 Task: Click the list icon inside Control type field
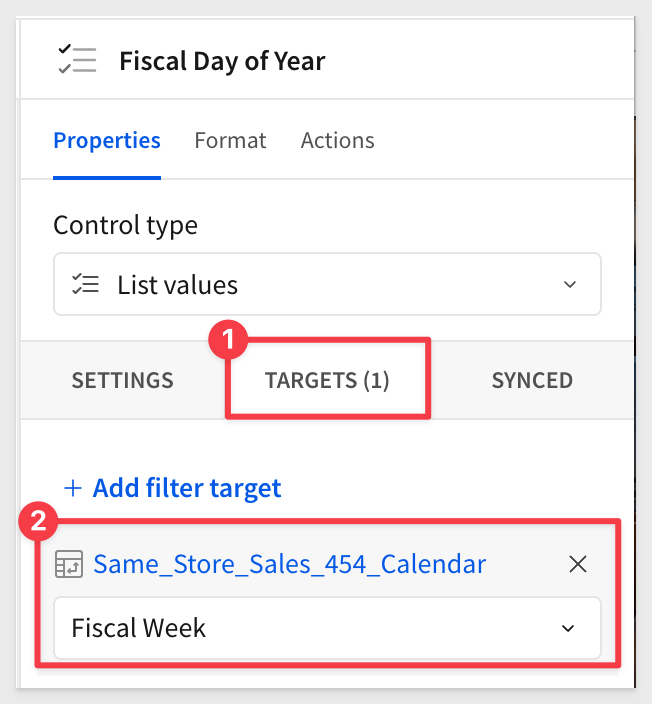point(84,285)
